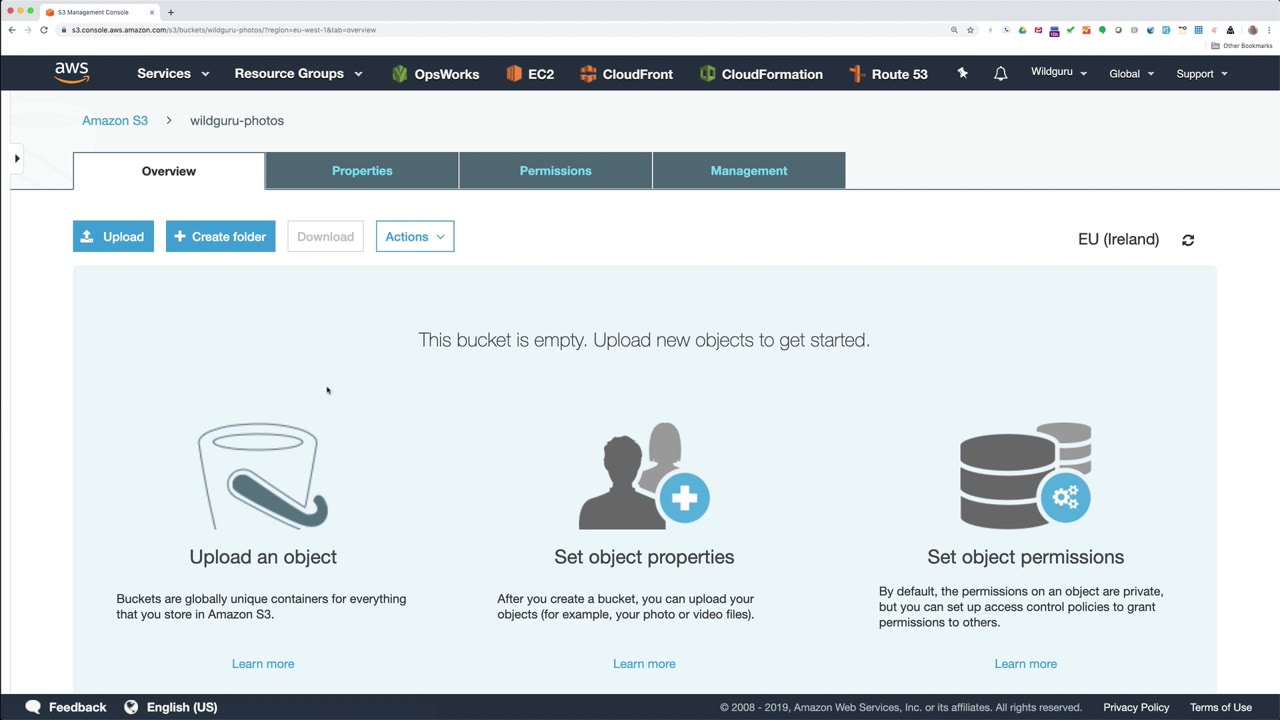Open the CloudFront shortcut
This screenshot has height=720, width=1280.
tap(626, 74)
